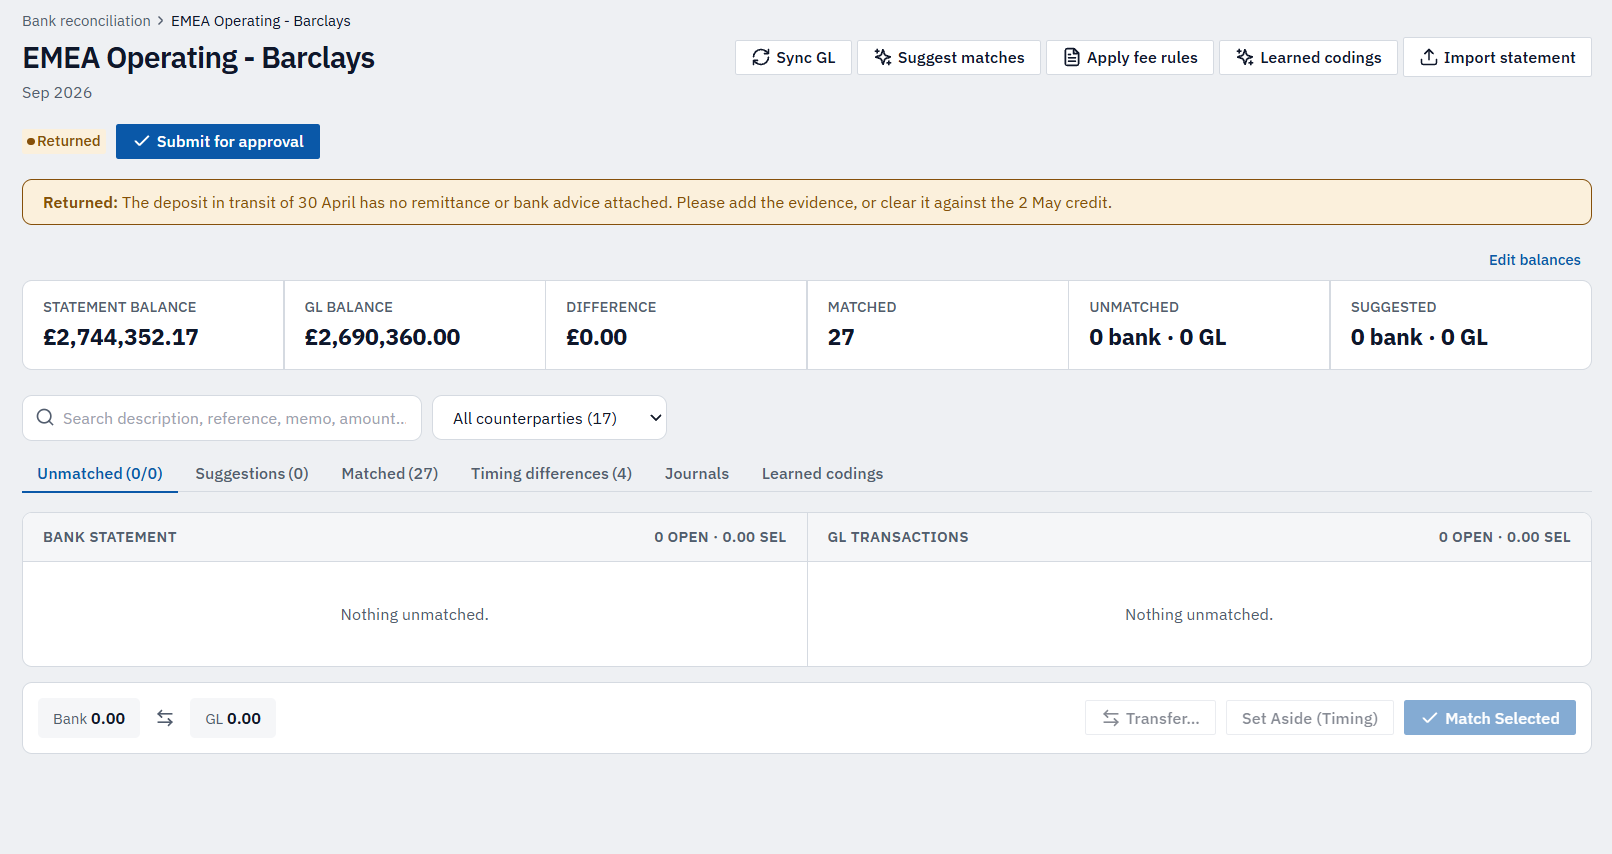1612x854 pixels.
Task: Click Set Aside (Timing) button
Action: point(1309,718)
